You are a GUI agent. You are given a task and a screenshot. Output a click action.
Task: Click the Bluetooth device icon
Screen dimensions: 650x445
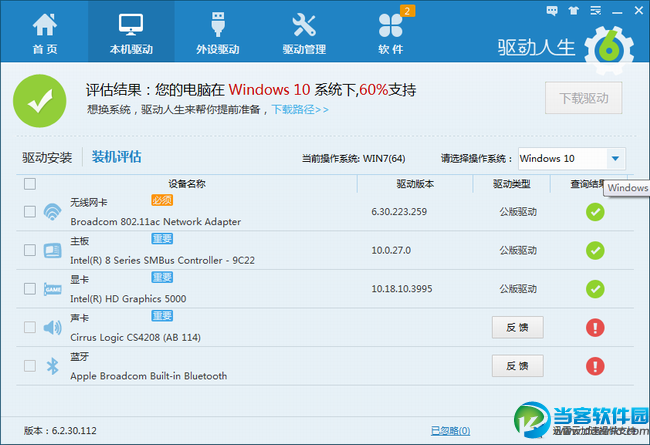[53, 366]
